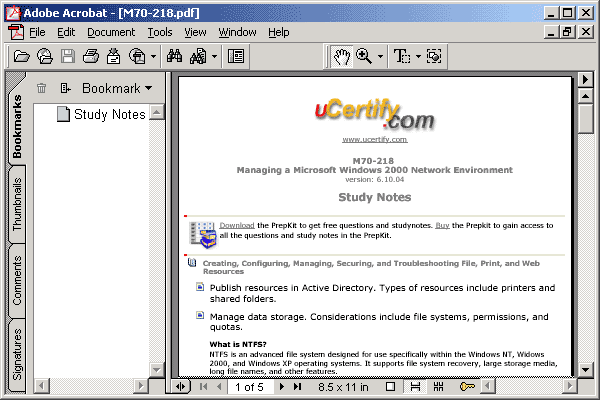The width and height of the screenshot is (600, 400).
Task: Click the Search document icon
Action: tap(198, 56)
